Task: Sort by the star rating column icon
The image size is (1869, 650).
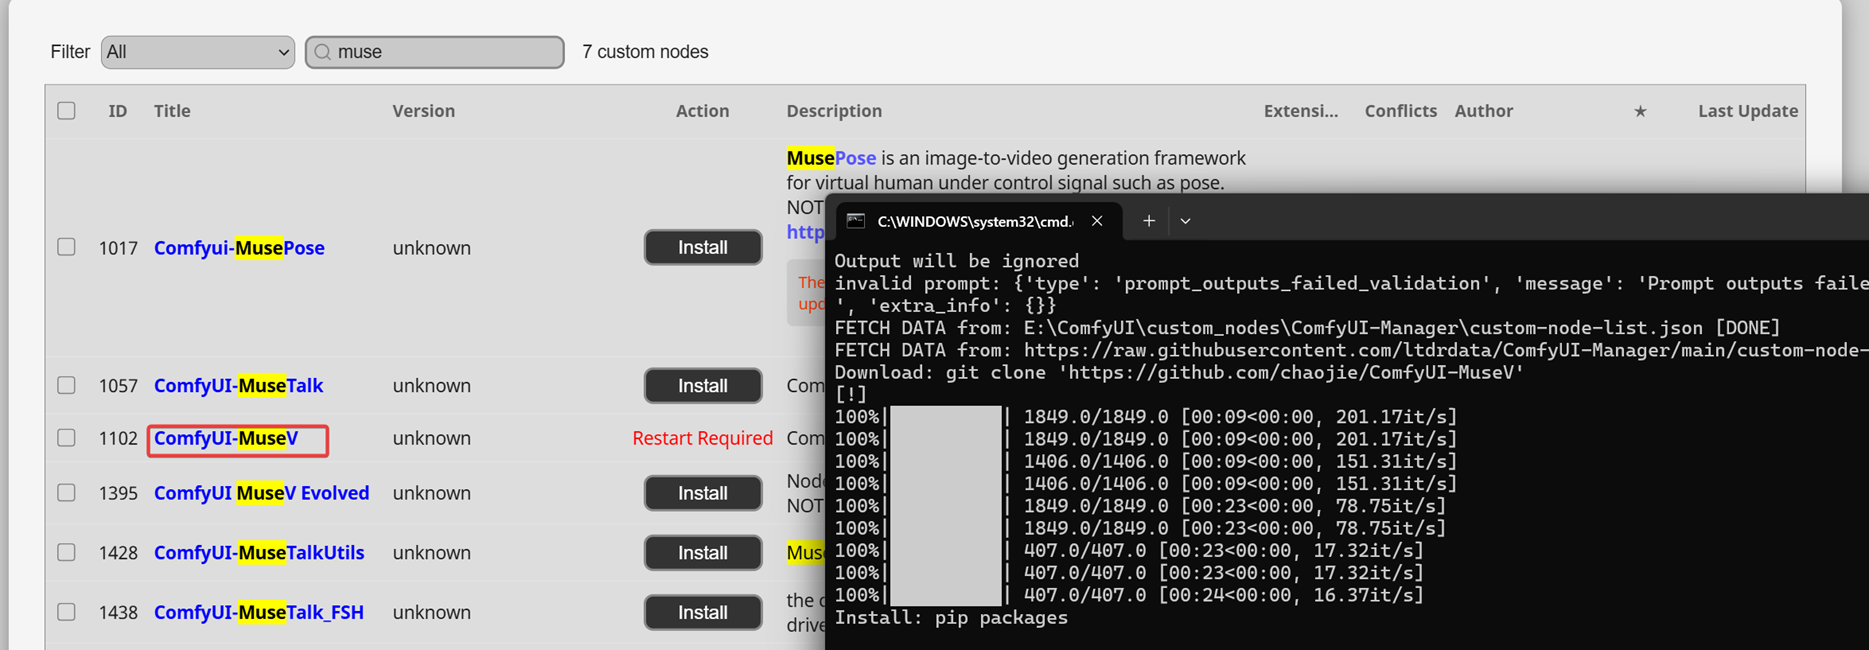Action: (1640, 111)
